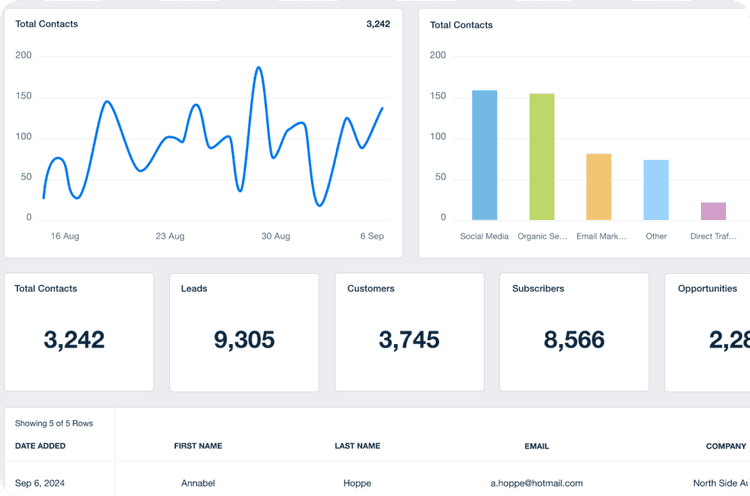750x496 pixels.
Task: Click the orange Email Marketing bar
Action: (x=598, y=187)
